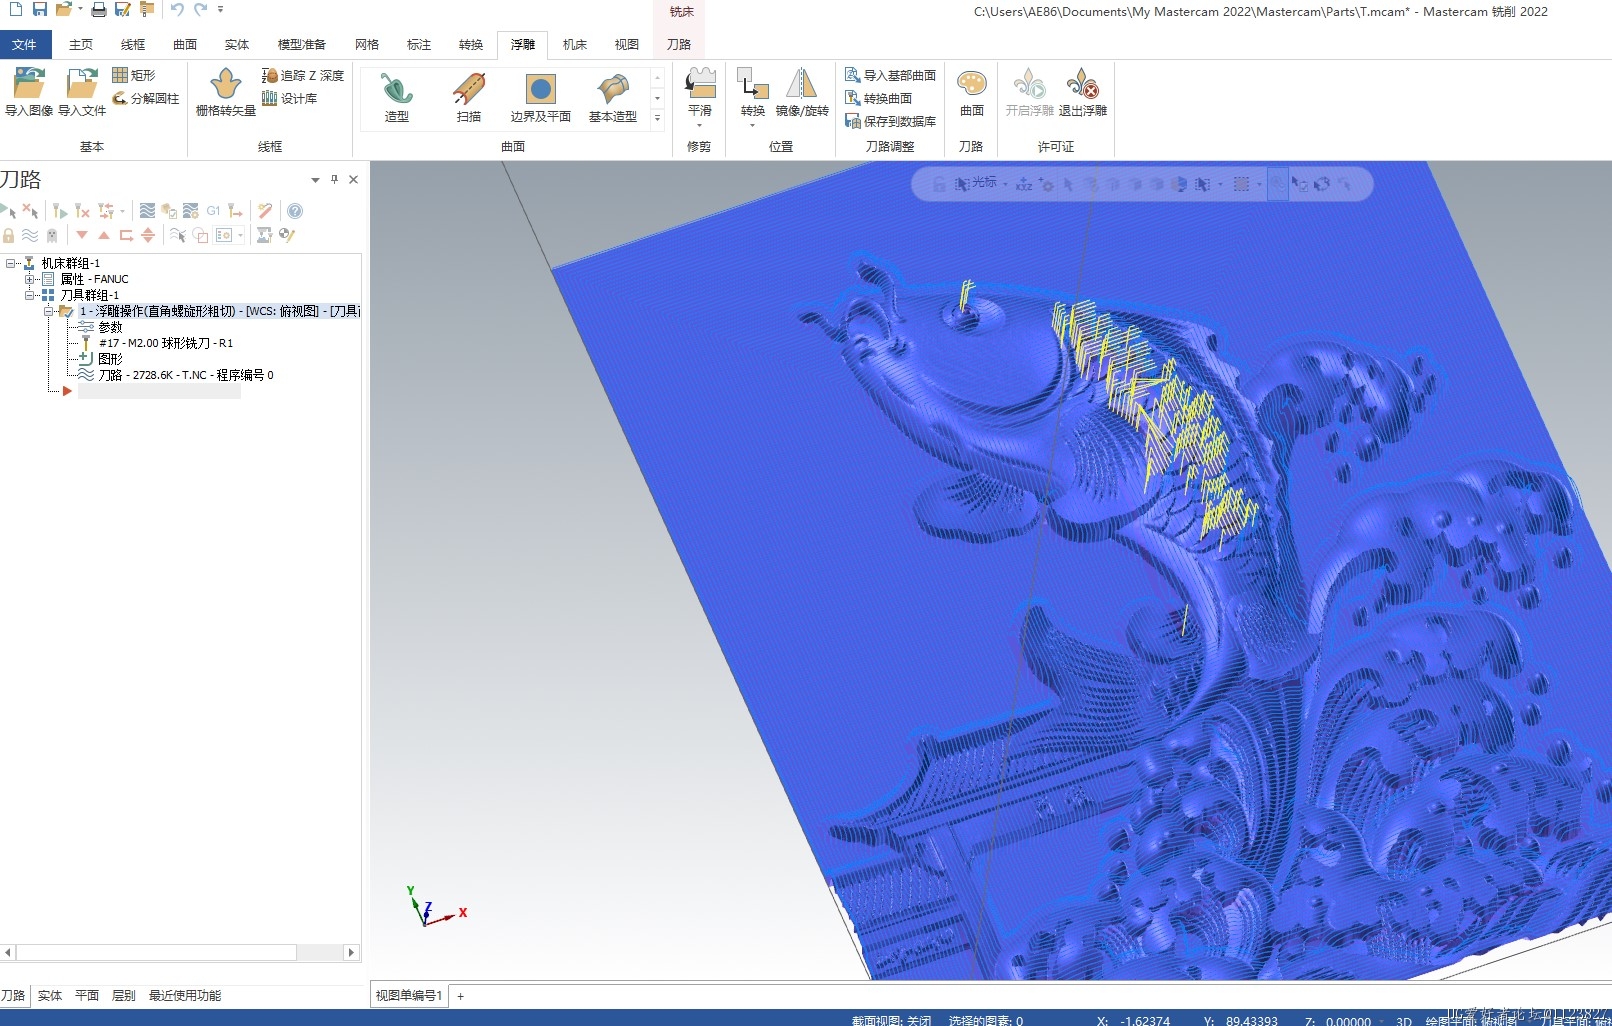Click the Backplot selected operations icon
The image size is (1612, 1026).
pyautogui.click(x=147, y=211)
